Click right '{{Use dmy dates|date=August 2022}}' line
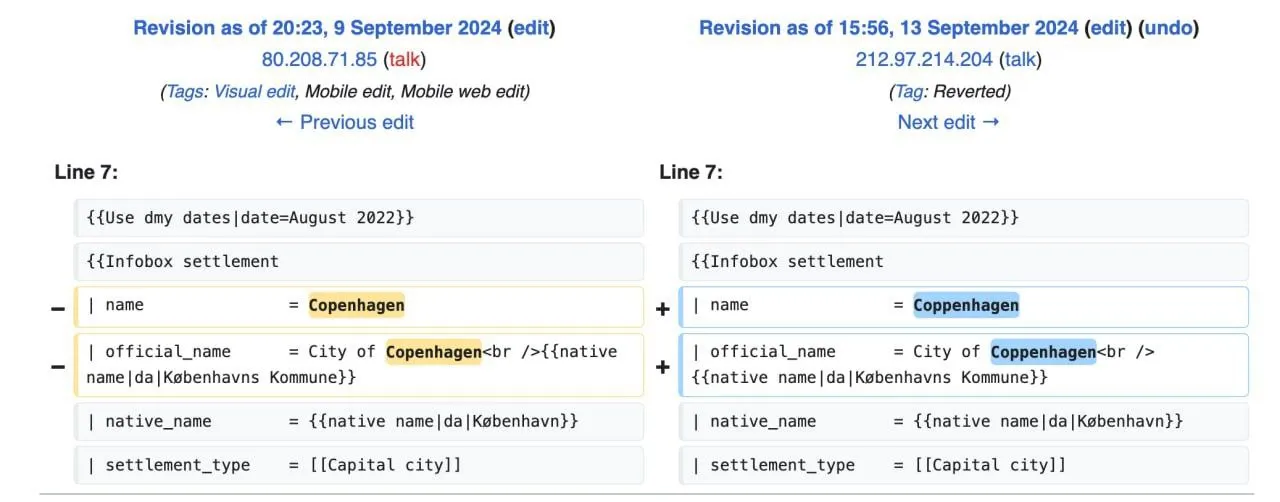Image resolution: width=1280 pixels, height=502 pixels. point(964,218)
